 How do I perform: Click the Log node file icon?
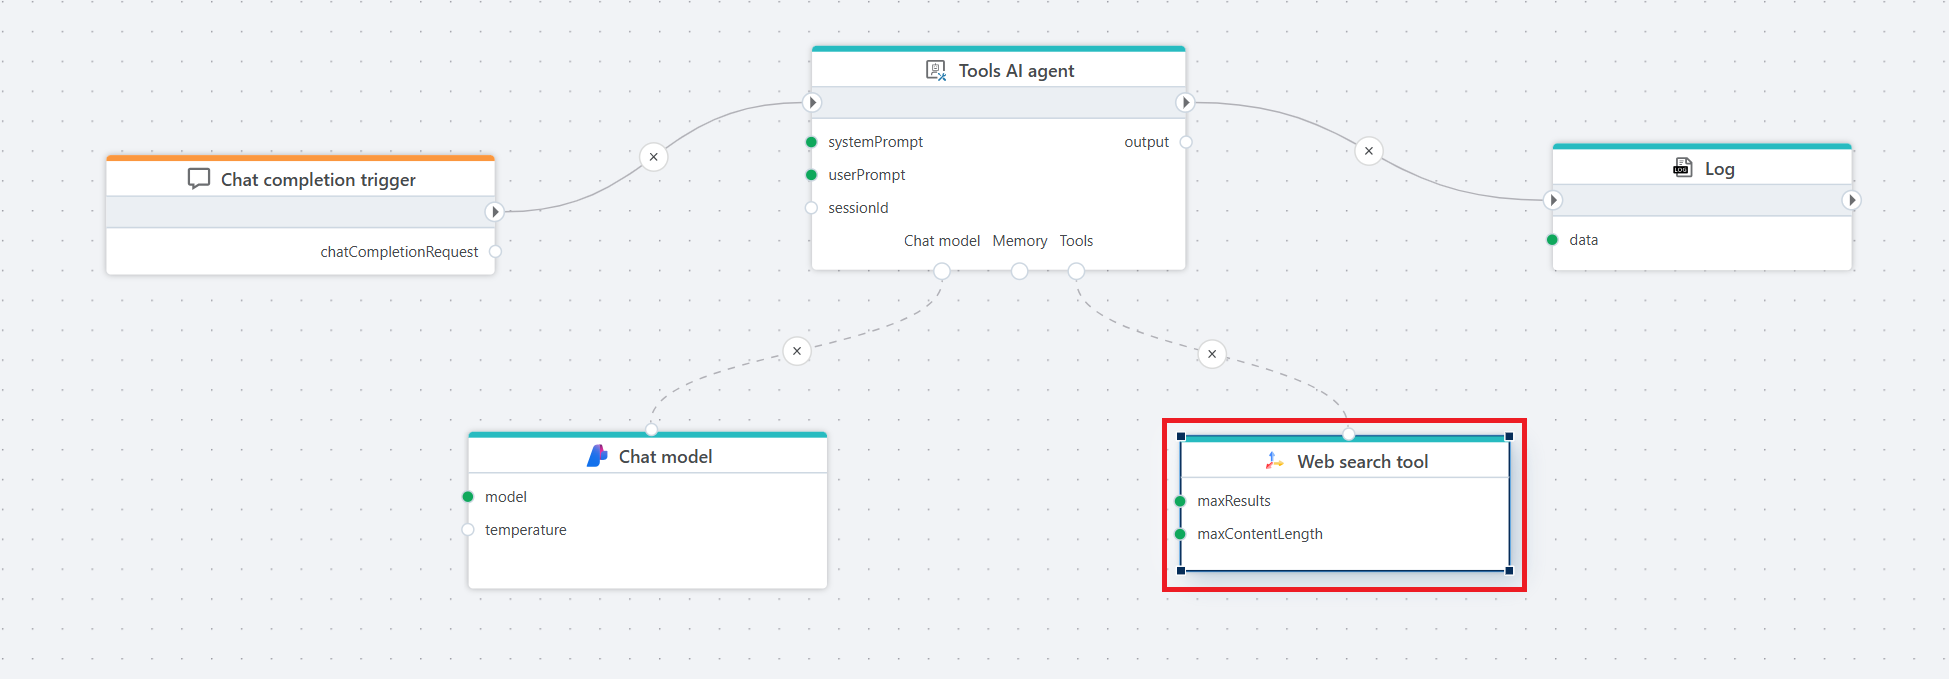pos(1683,168)
